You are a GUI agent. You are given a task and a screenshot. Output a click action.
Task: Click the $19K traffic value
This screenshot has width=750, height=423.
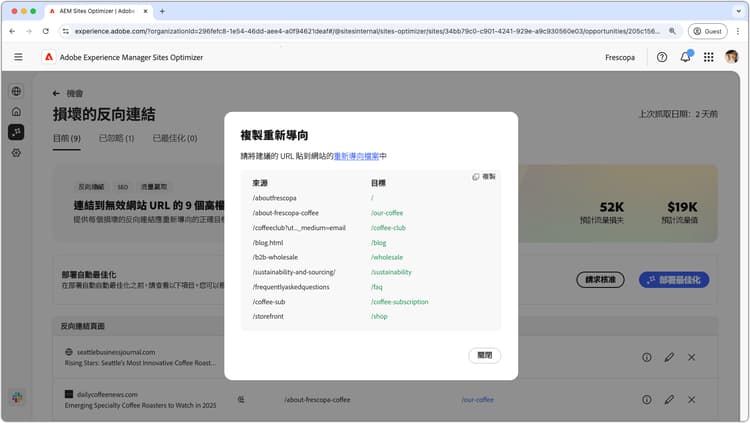[x=682, y=207]
